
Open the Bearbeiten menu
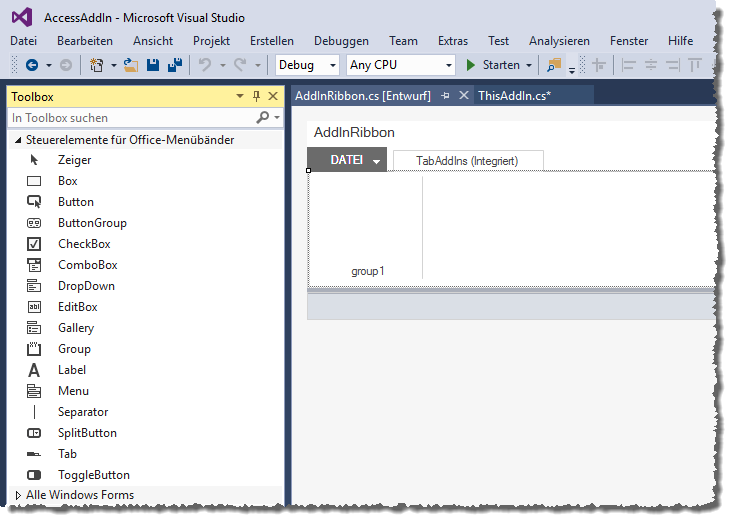[85, 41]
